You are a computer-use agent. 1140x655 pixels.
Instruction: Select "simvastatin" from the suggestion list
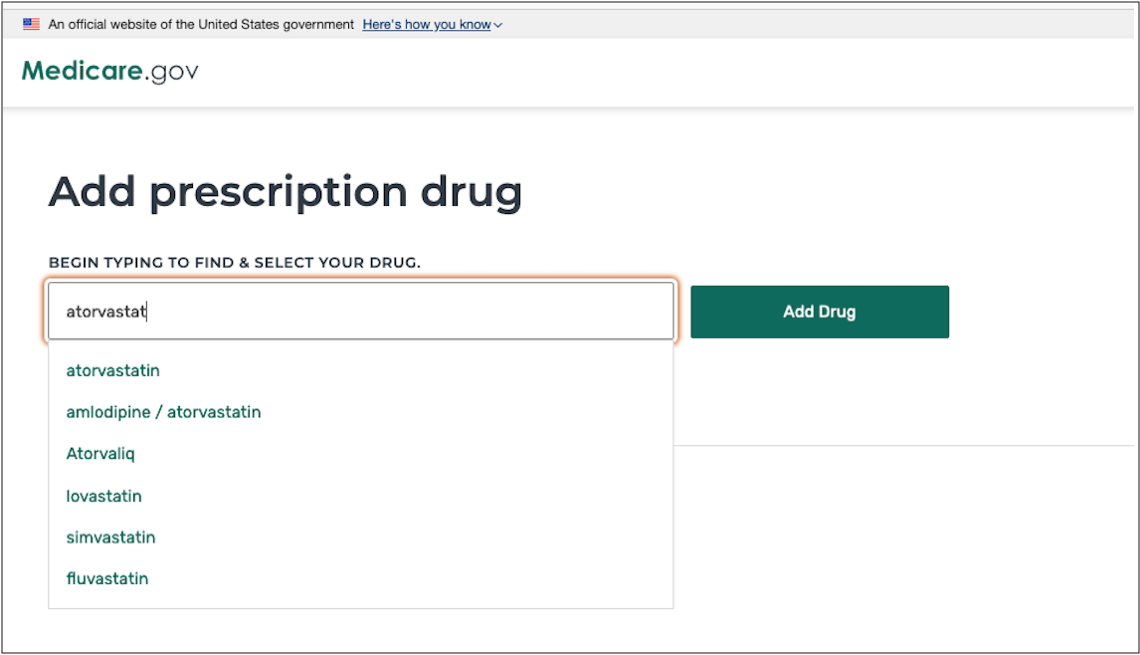click(x=110, y=537)
